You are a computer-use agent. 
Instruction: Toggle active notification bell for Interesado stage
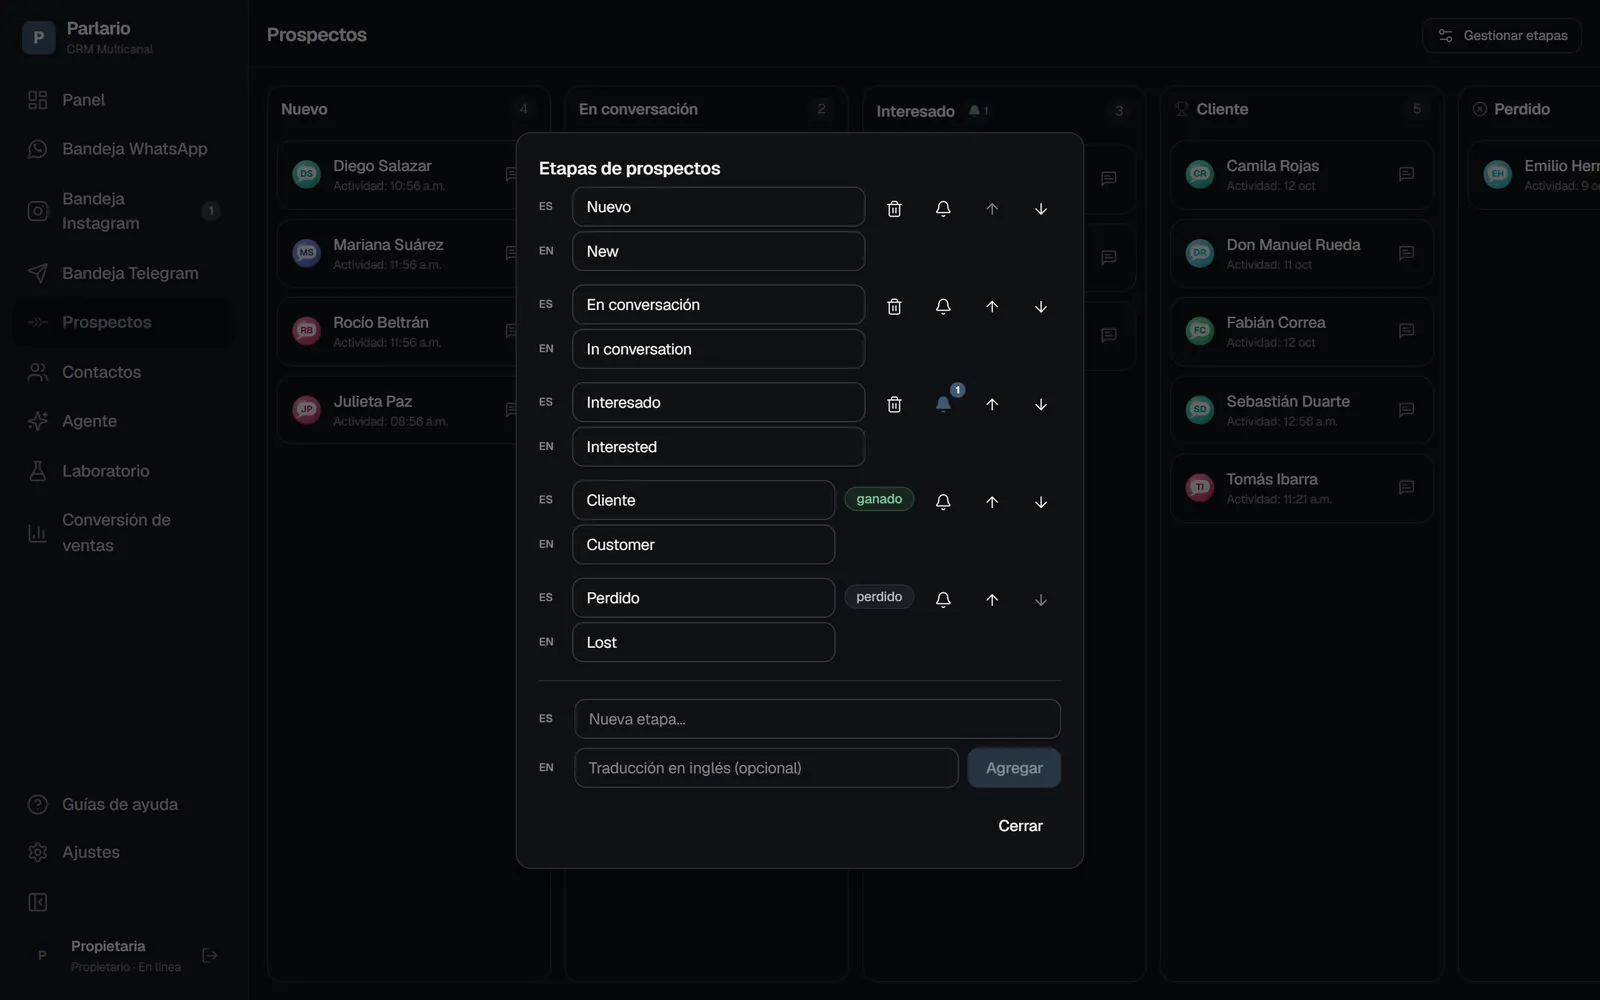point(943,404)
